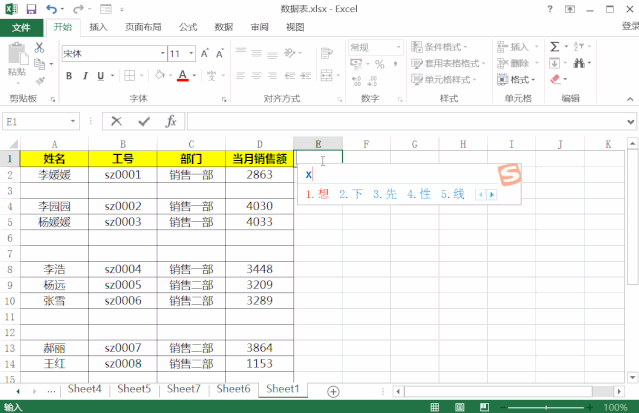This screenshot has width=639, height=413.
Task: Open the 格式 format cells dropdown
Action: [516, 80]
